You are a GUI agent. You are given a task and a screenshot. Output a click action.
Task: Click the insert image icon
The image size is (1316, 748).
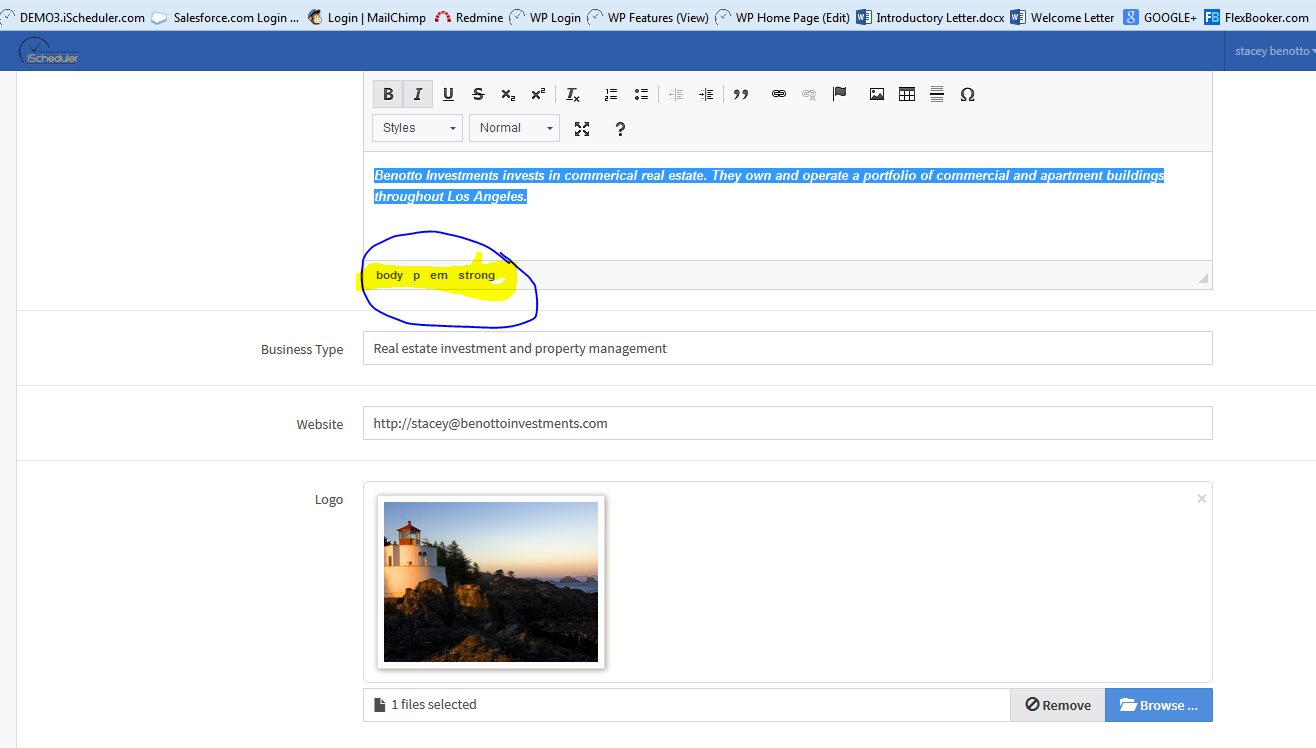pyautogui.click(x=877, y=94)
